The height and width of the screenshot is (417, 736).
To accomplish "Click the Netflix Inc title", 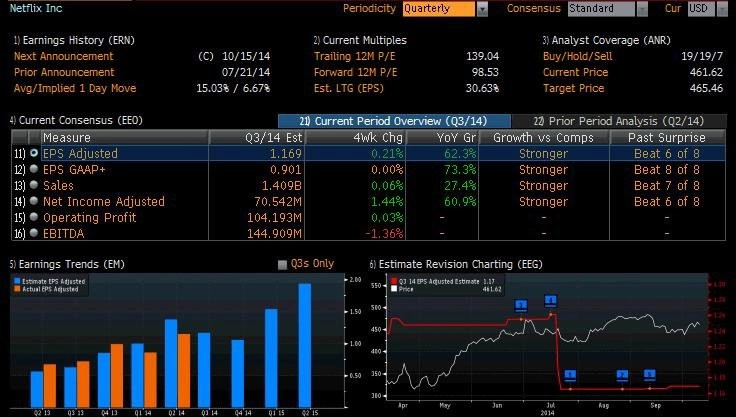I will click(x=36, y=8).
